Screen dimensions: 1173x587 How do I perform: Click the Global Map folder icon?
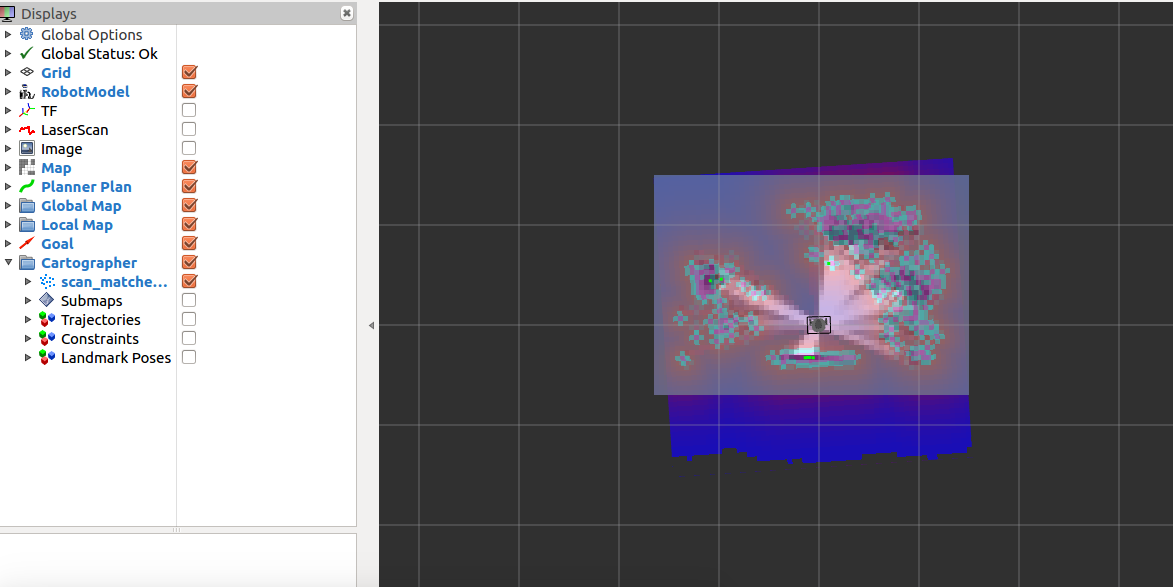point(26,205)
